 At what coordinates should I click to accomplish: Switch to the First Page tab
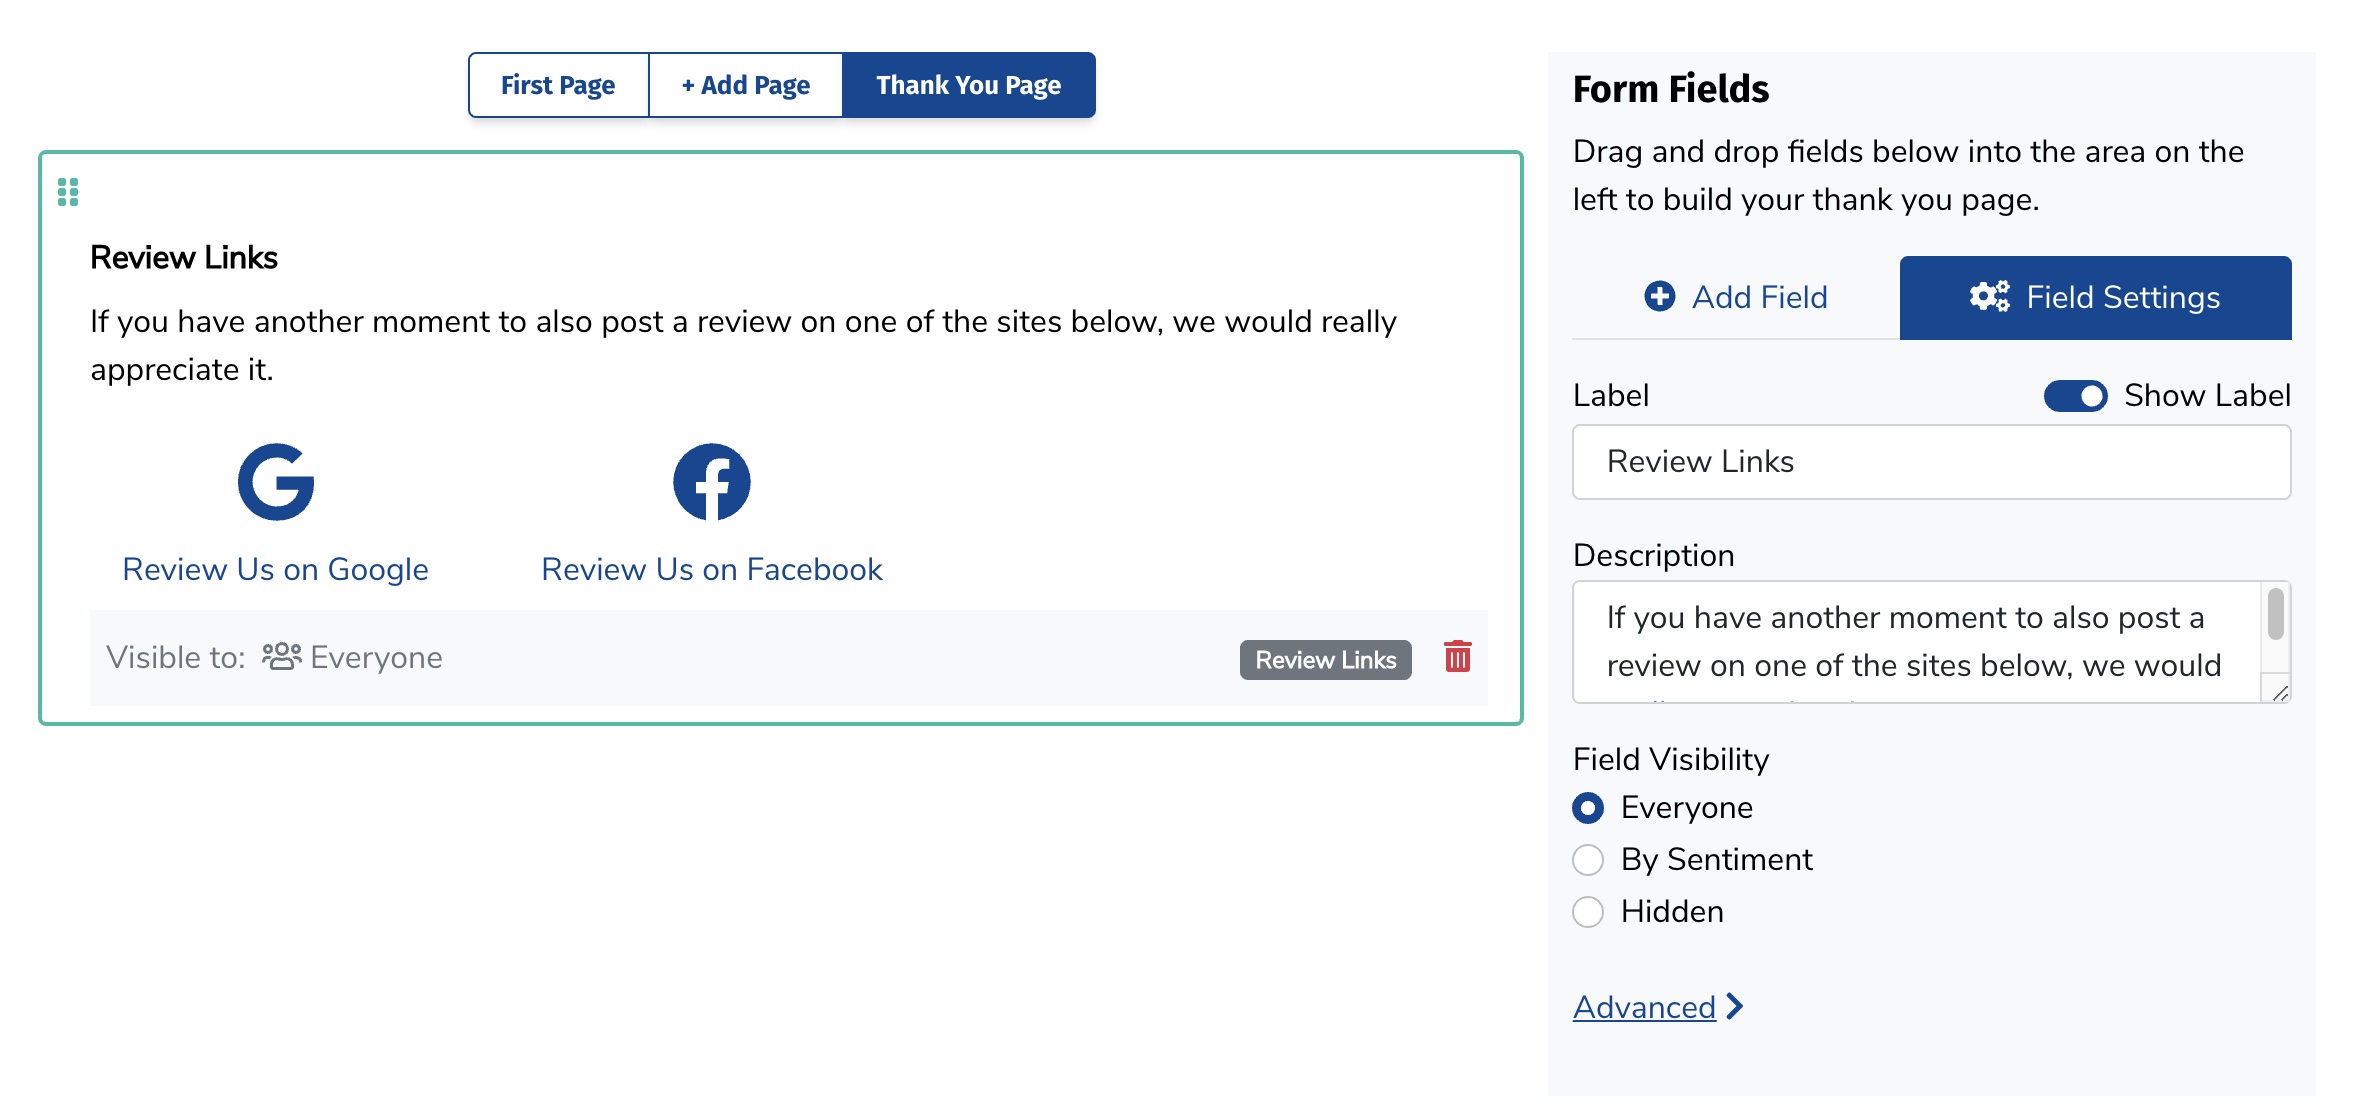pyautogui.click(x=558, y=86)
